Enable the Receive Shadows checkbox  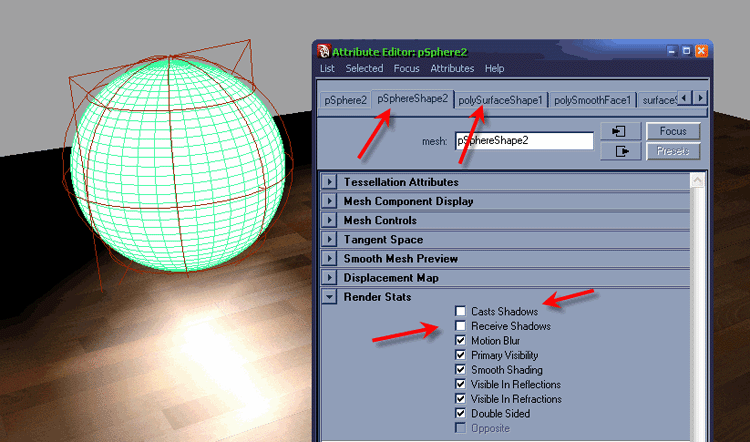click(x=461, y=326)
